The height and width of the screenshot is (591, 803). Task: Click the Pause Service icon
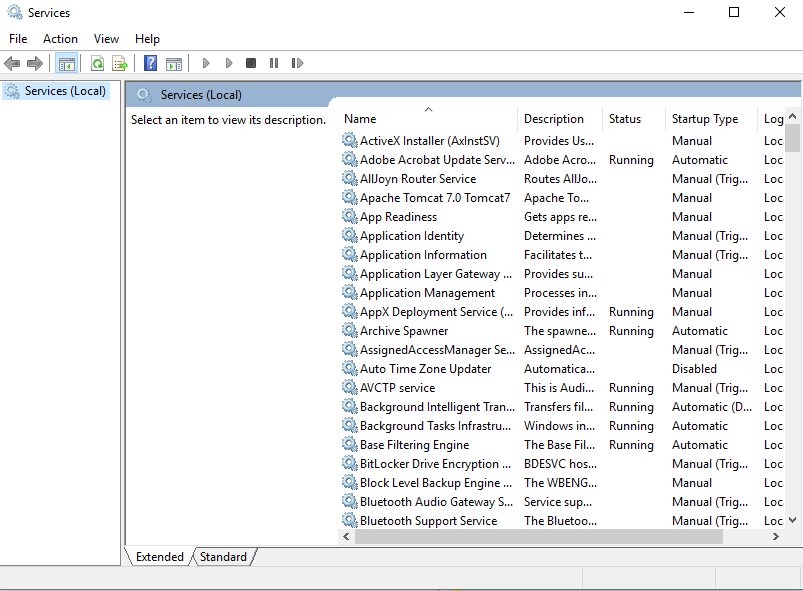[274, 63]
